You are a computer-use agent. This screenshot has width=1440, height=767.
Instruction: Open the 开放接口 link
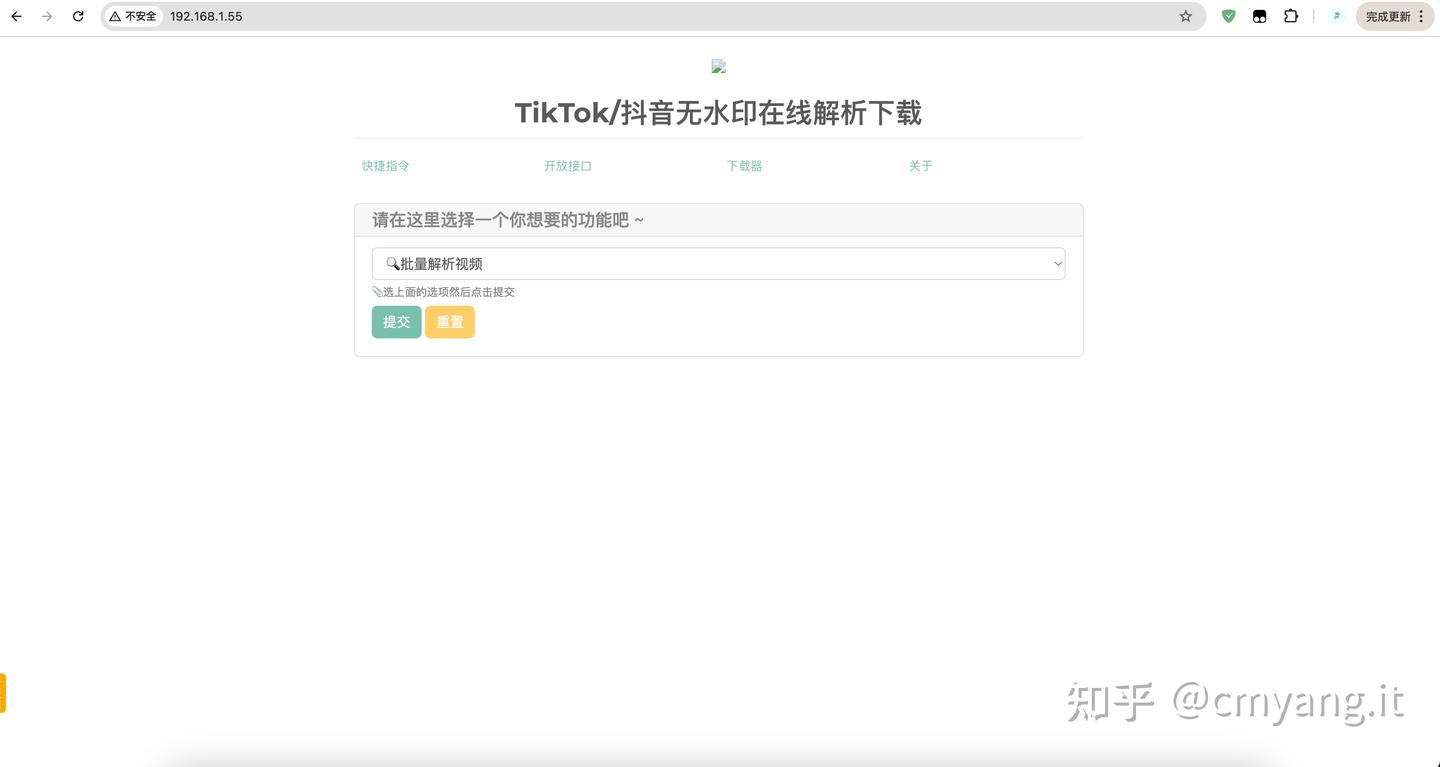568,166
